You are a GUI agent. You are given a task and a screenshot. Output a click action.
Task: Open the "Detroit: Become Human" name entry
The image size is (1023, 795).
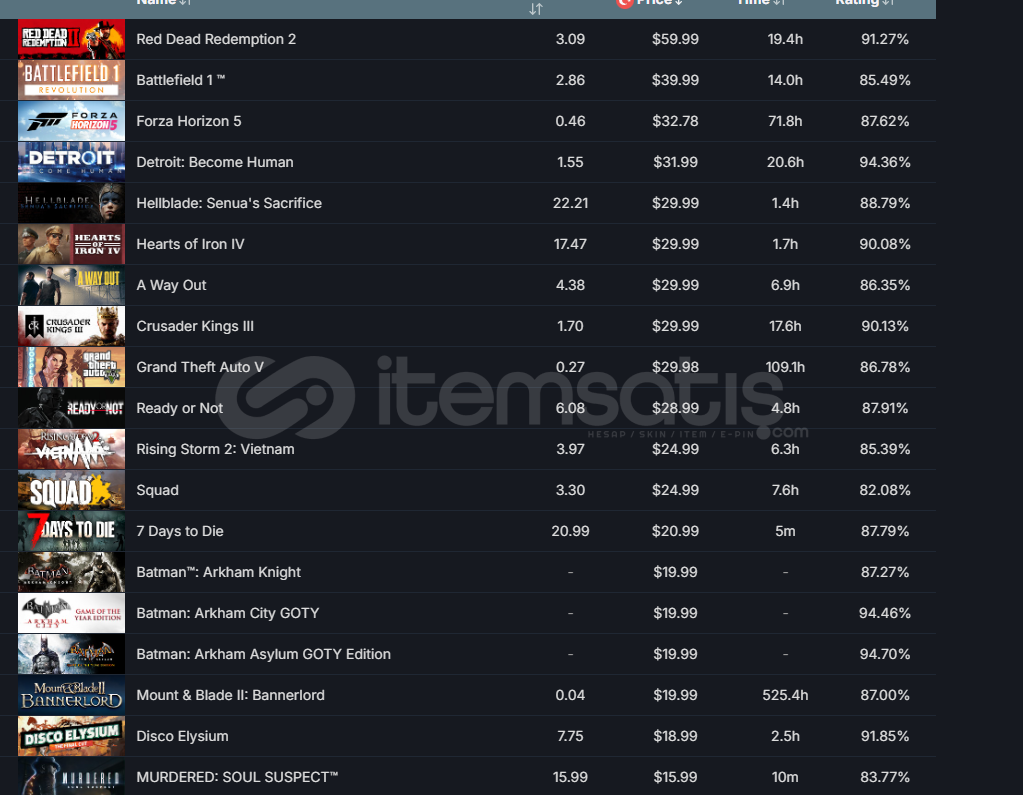(215, 162)
